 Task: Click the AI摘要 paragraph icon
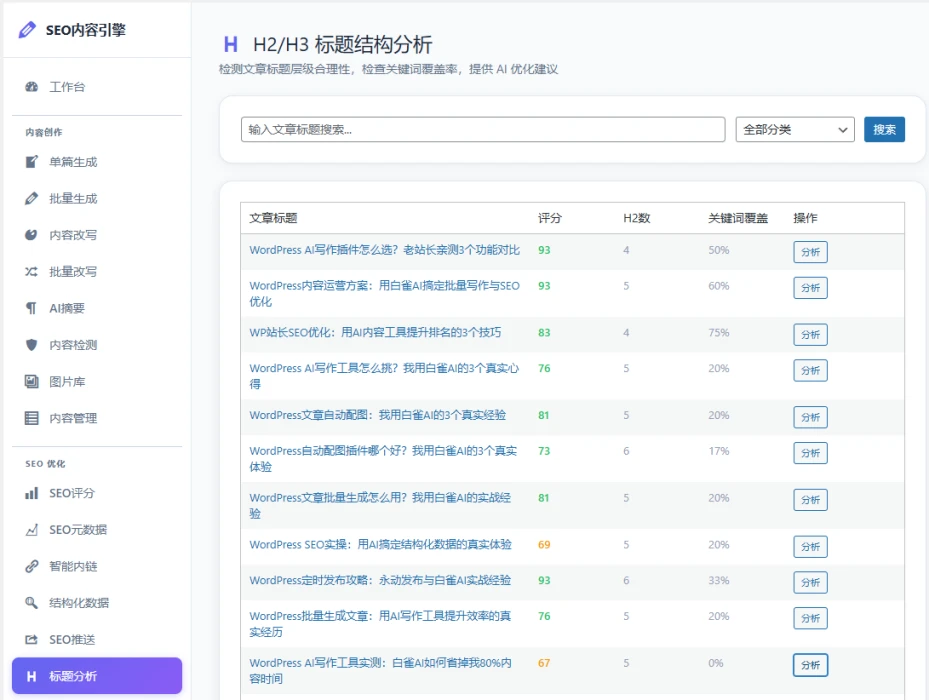click(x=31, y=308)
